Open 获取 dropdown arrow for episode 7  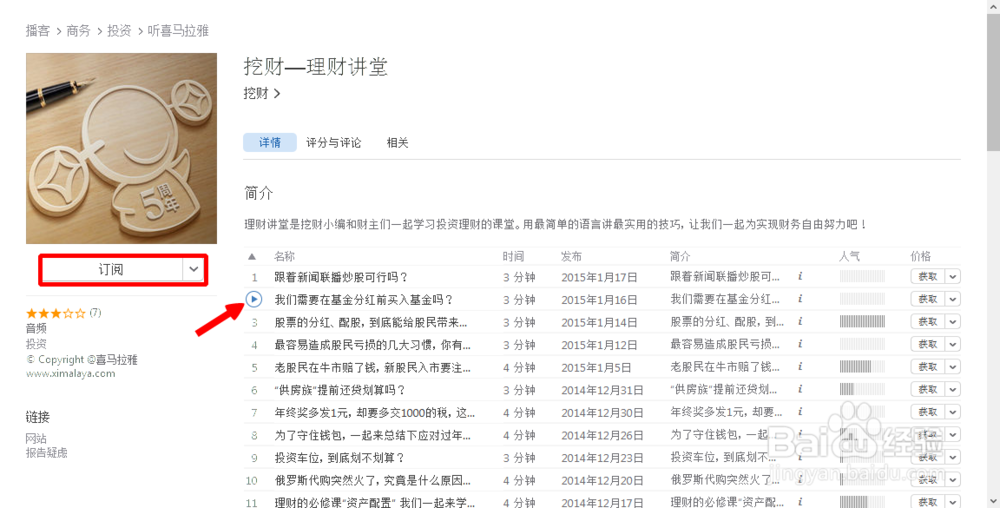tap(953, 412)
